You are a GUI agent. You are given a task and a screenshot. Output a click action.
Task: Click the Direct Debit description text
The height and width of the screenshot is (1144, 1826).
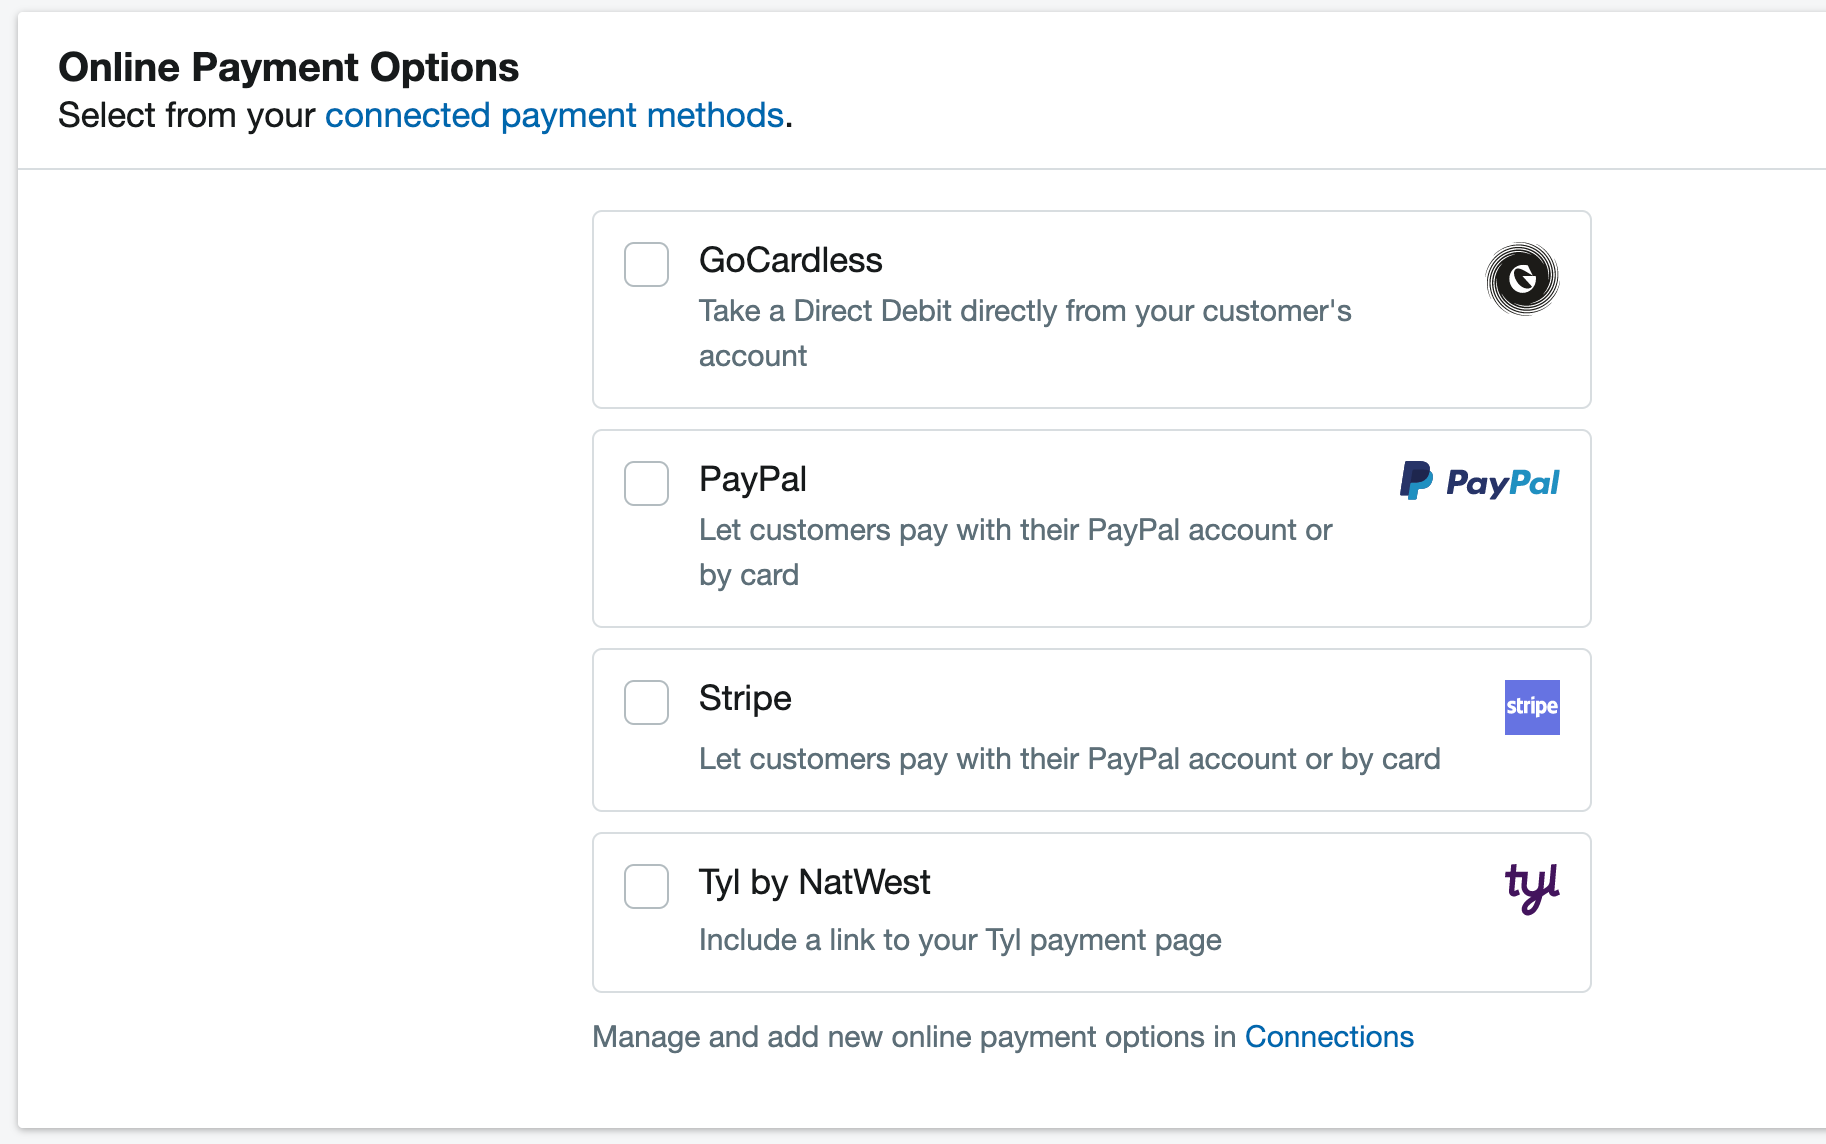point(1025,333)
